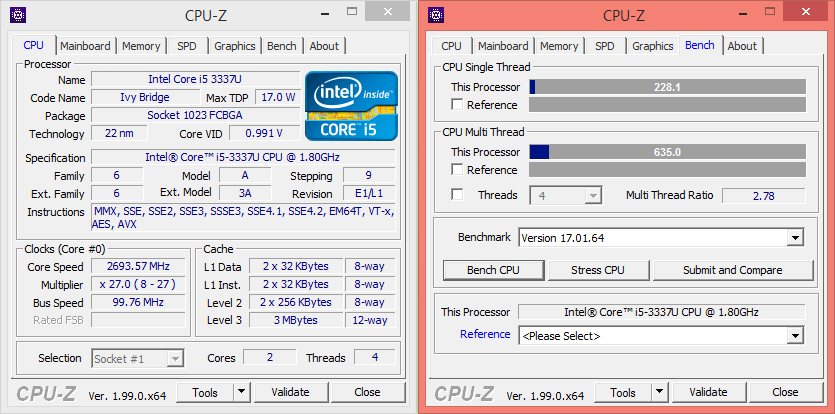Click the Max TDP value 17.0 W

click(277, 97)
